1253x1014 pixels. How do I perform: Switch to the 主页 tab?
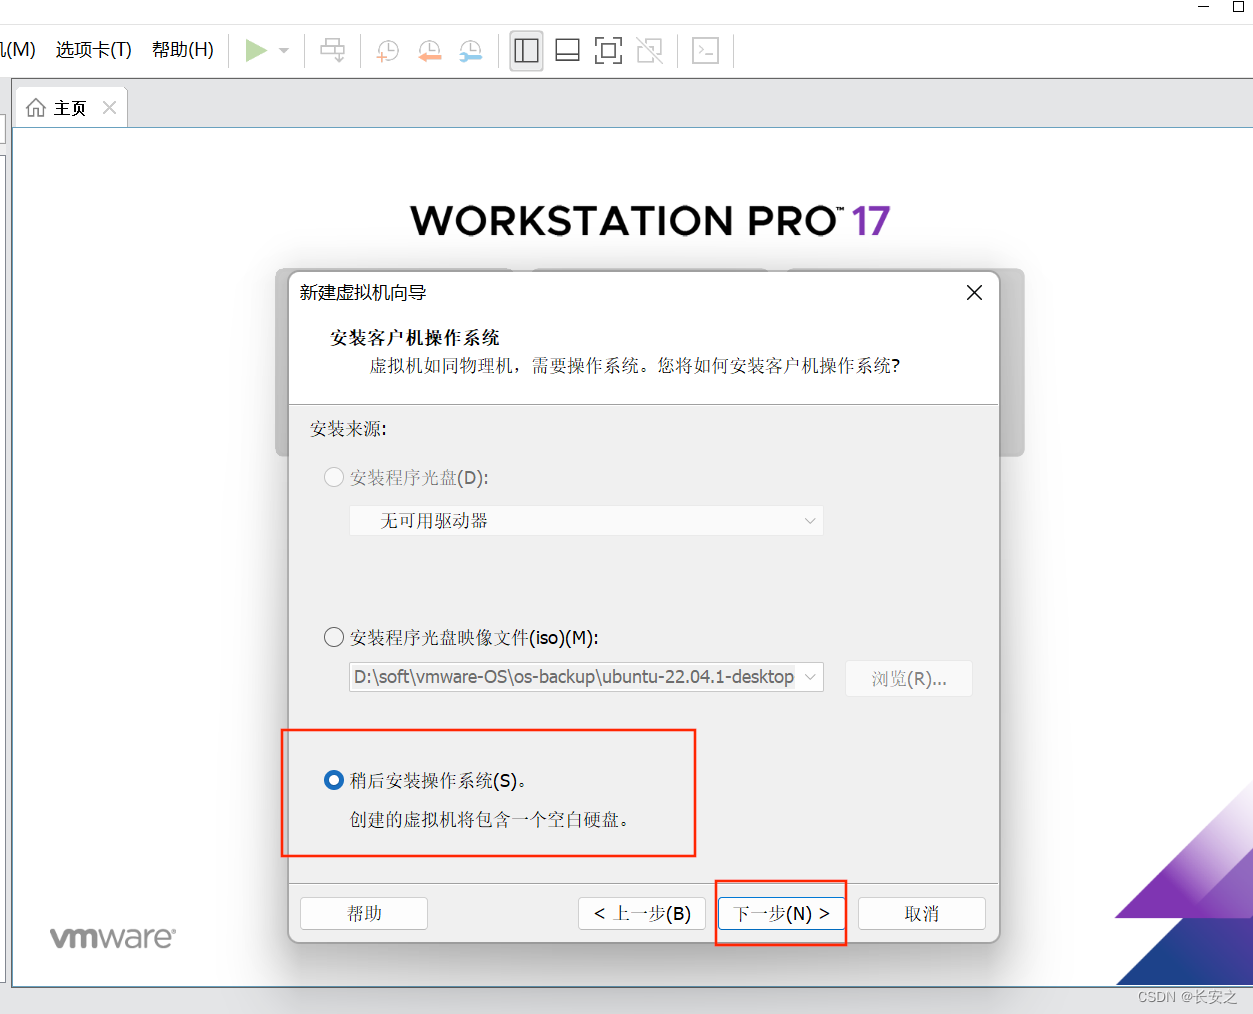coord(71,108)
